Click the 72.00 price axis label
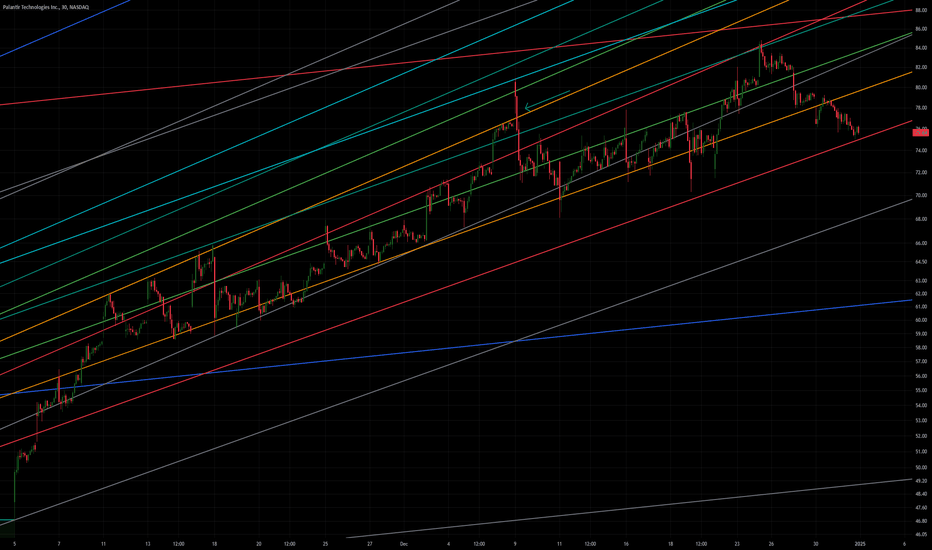Viewport: 932px width, 550px height. pos(921,172)
